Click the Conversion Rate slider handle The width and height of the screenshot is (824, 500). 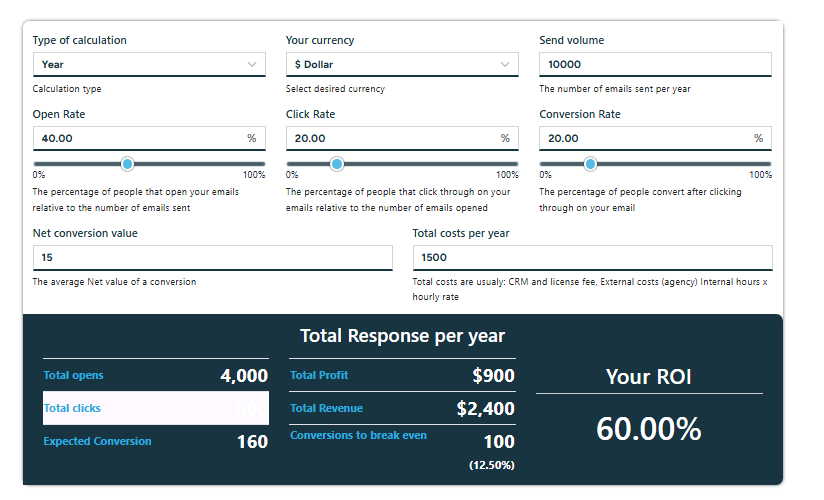click(590, 164)
